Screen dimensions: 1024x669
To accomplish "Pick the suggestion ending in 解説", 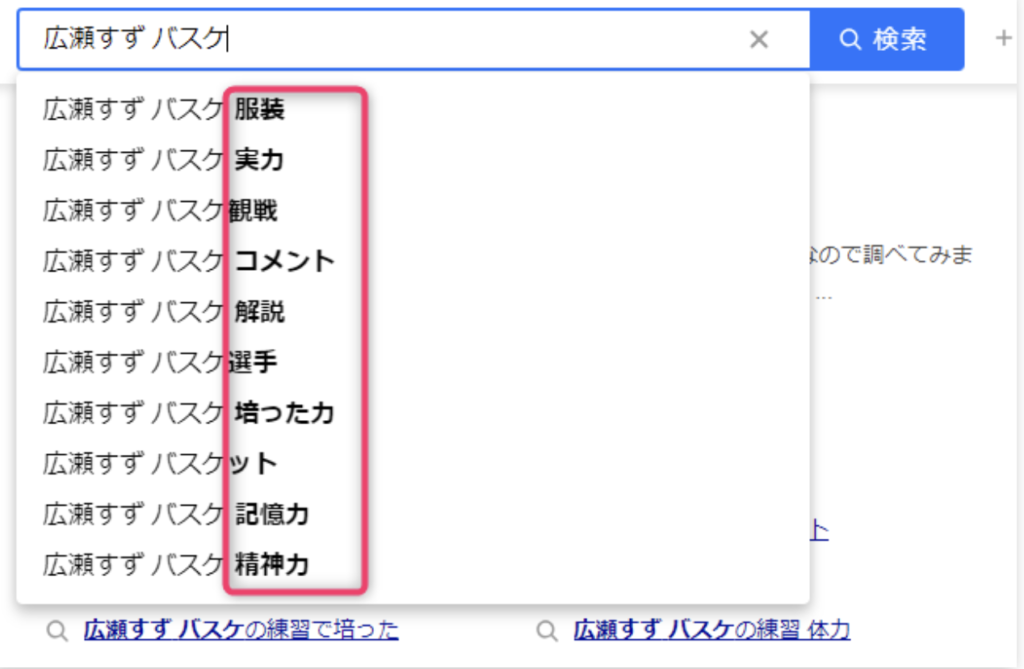I will click(x=164, y=311).
